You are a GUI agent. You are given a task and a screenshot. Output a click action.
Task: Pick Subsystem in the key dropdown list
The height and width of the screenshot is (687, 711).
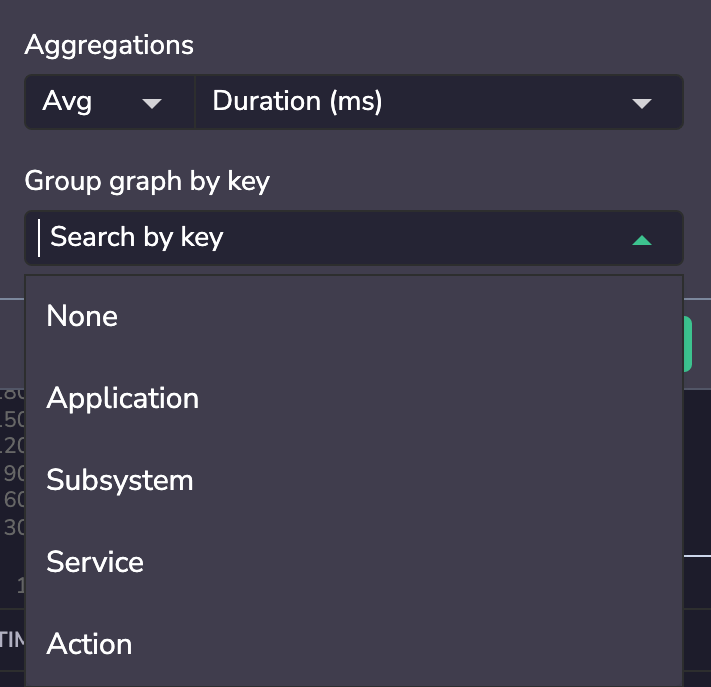coord(354,480)
